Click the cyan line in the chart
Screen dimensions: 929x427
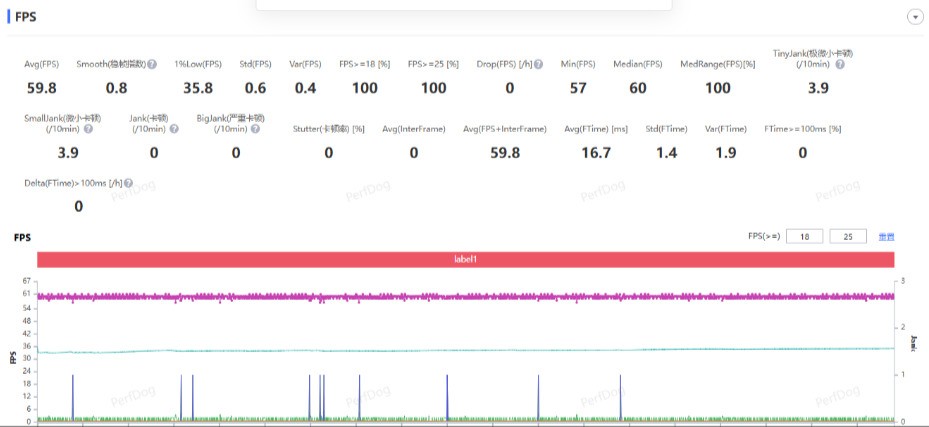[465, 350]
